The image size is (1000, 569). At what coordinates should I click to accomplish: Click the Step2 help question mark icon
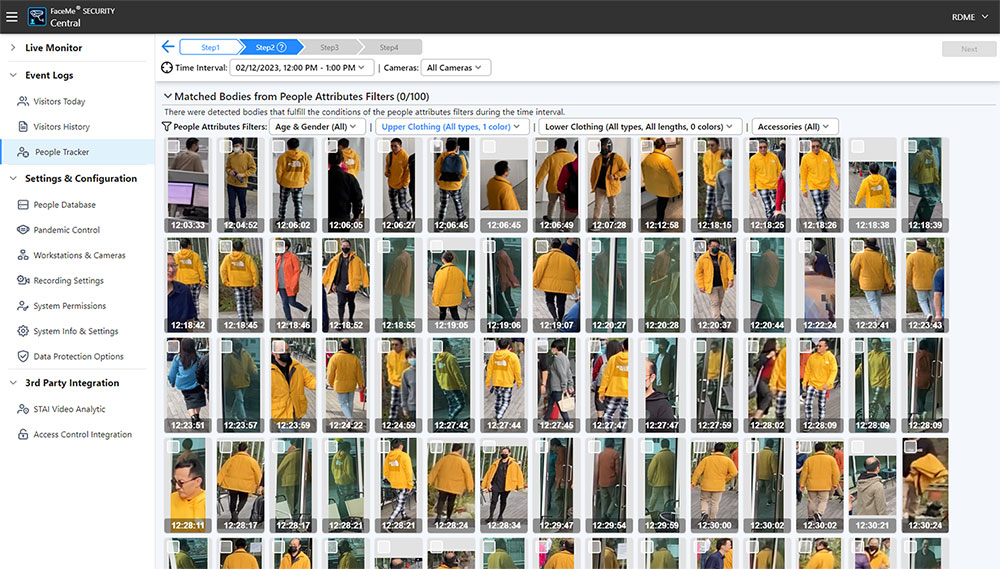(282, 47)
